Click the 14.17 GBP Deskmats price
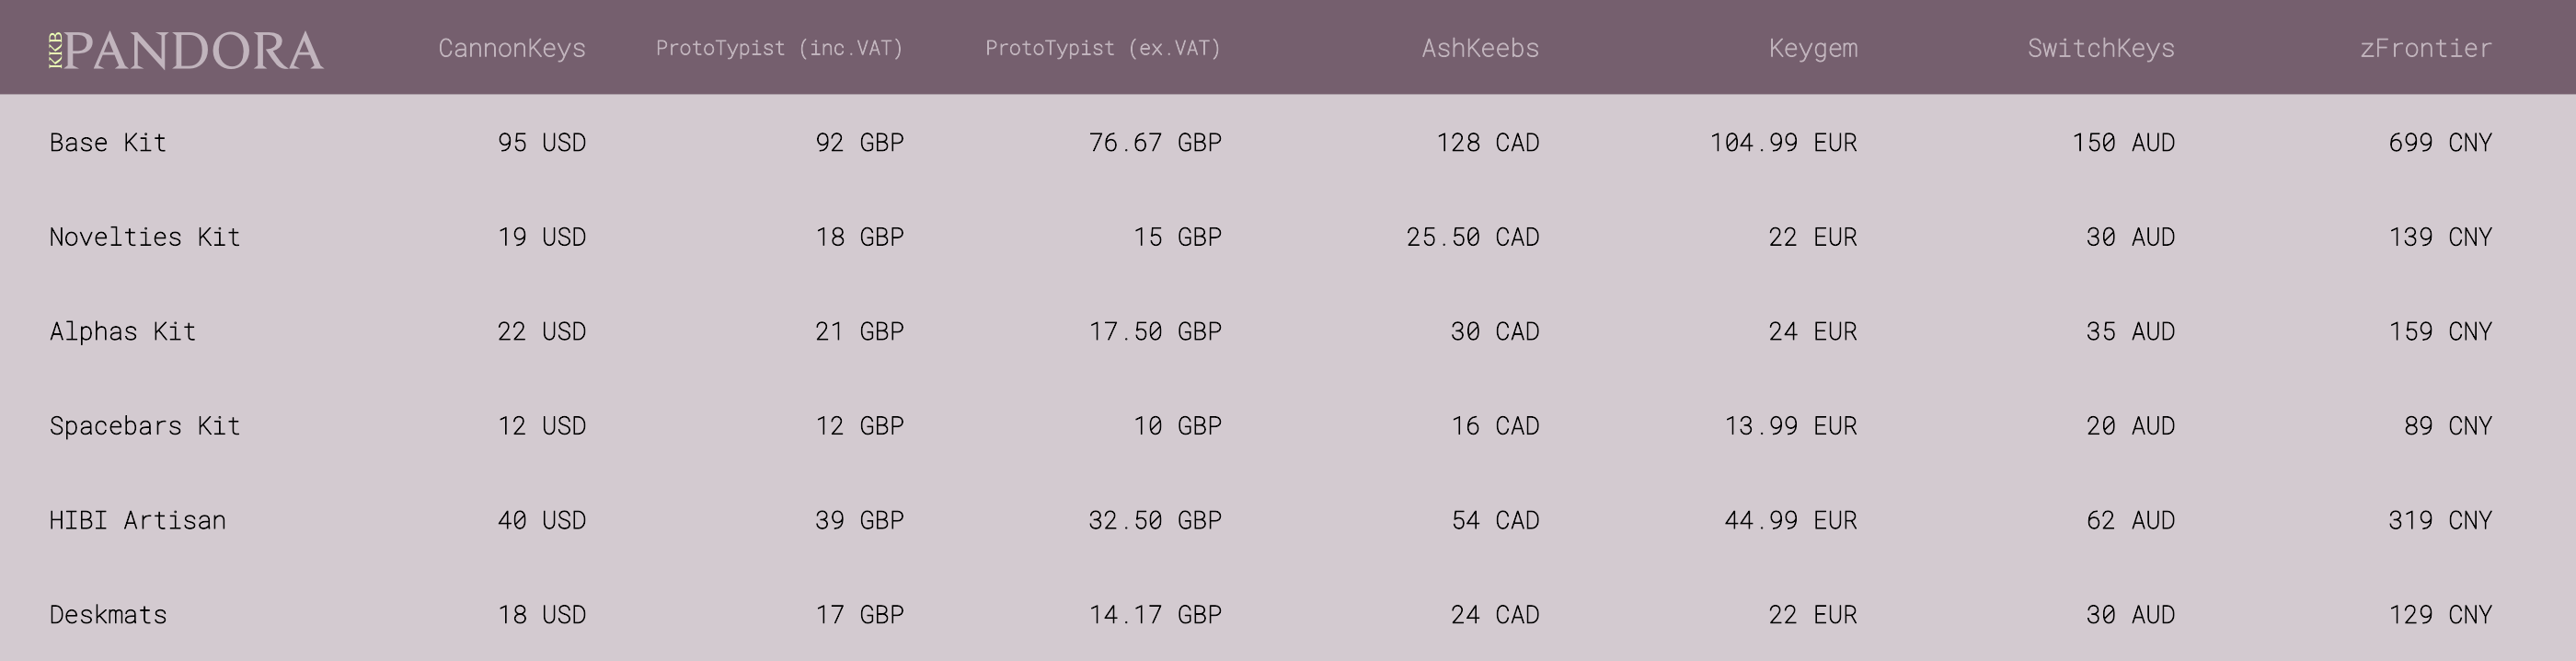The width and height of the screenshot is (2576, 661). pyautogui.click(x=1155, y=615)
